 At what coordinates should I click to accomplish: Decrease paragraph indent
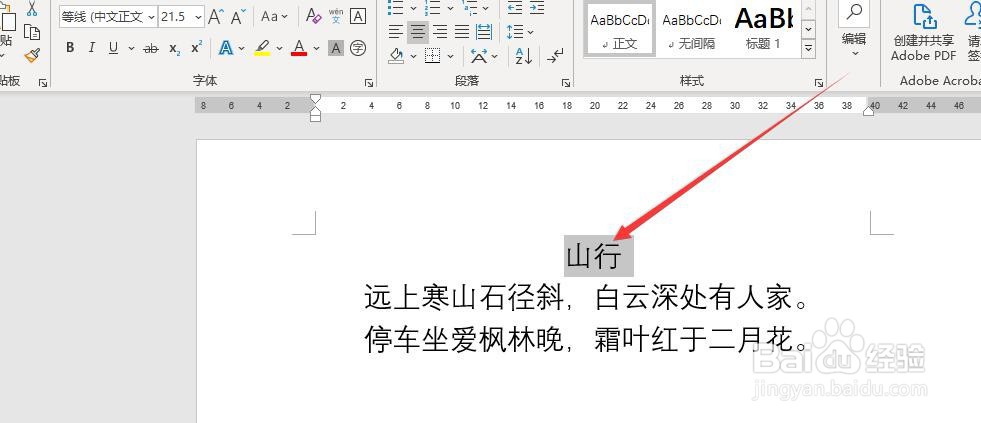[515, 8]
